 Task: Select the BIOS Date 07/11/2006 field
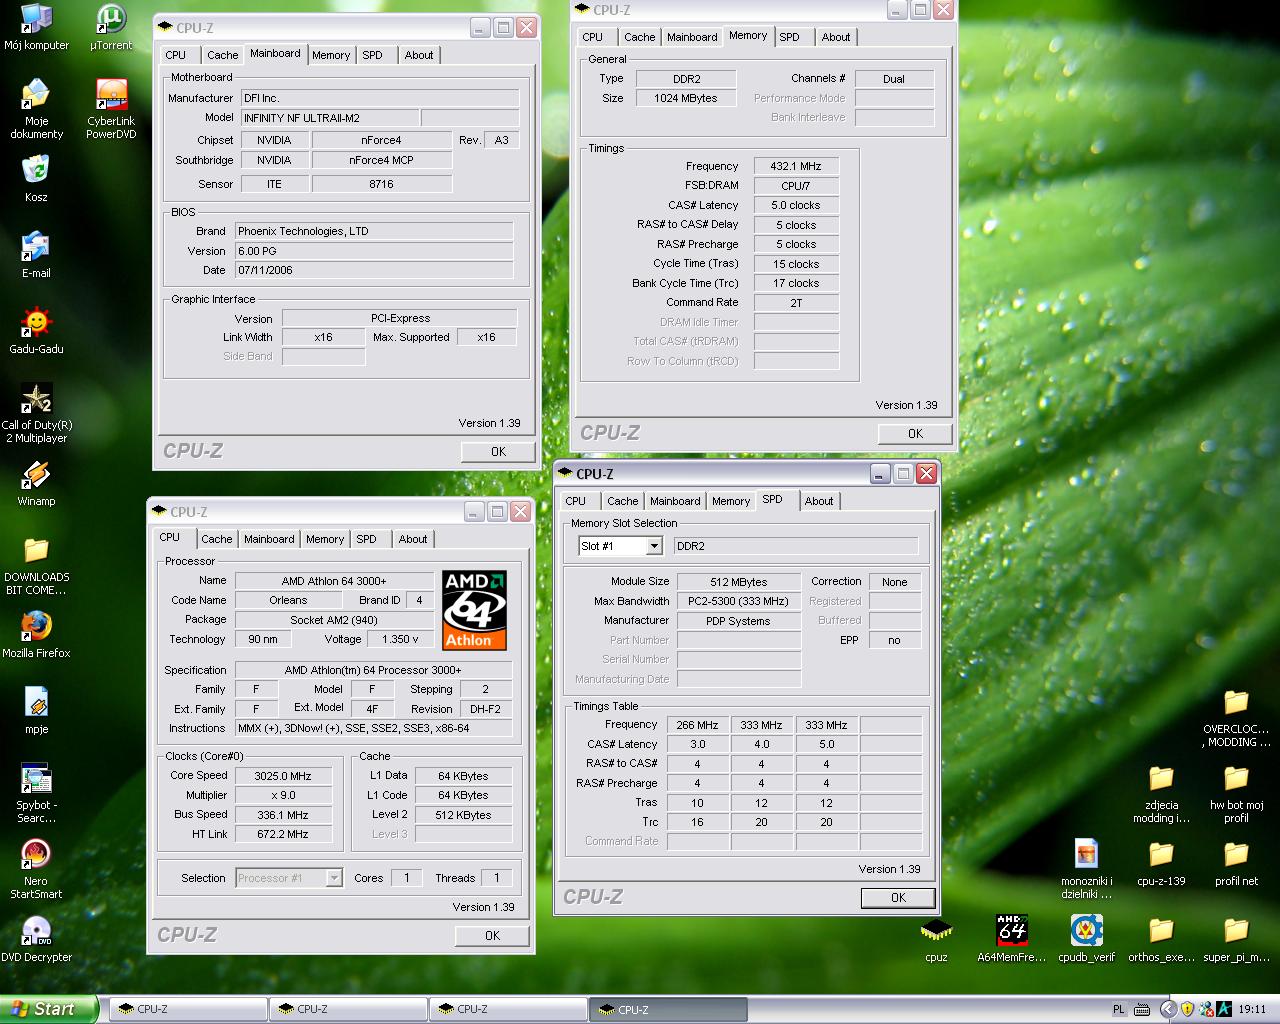pyautogui.click(x=374, y=270)
